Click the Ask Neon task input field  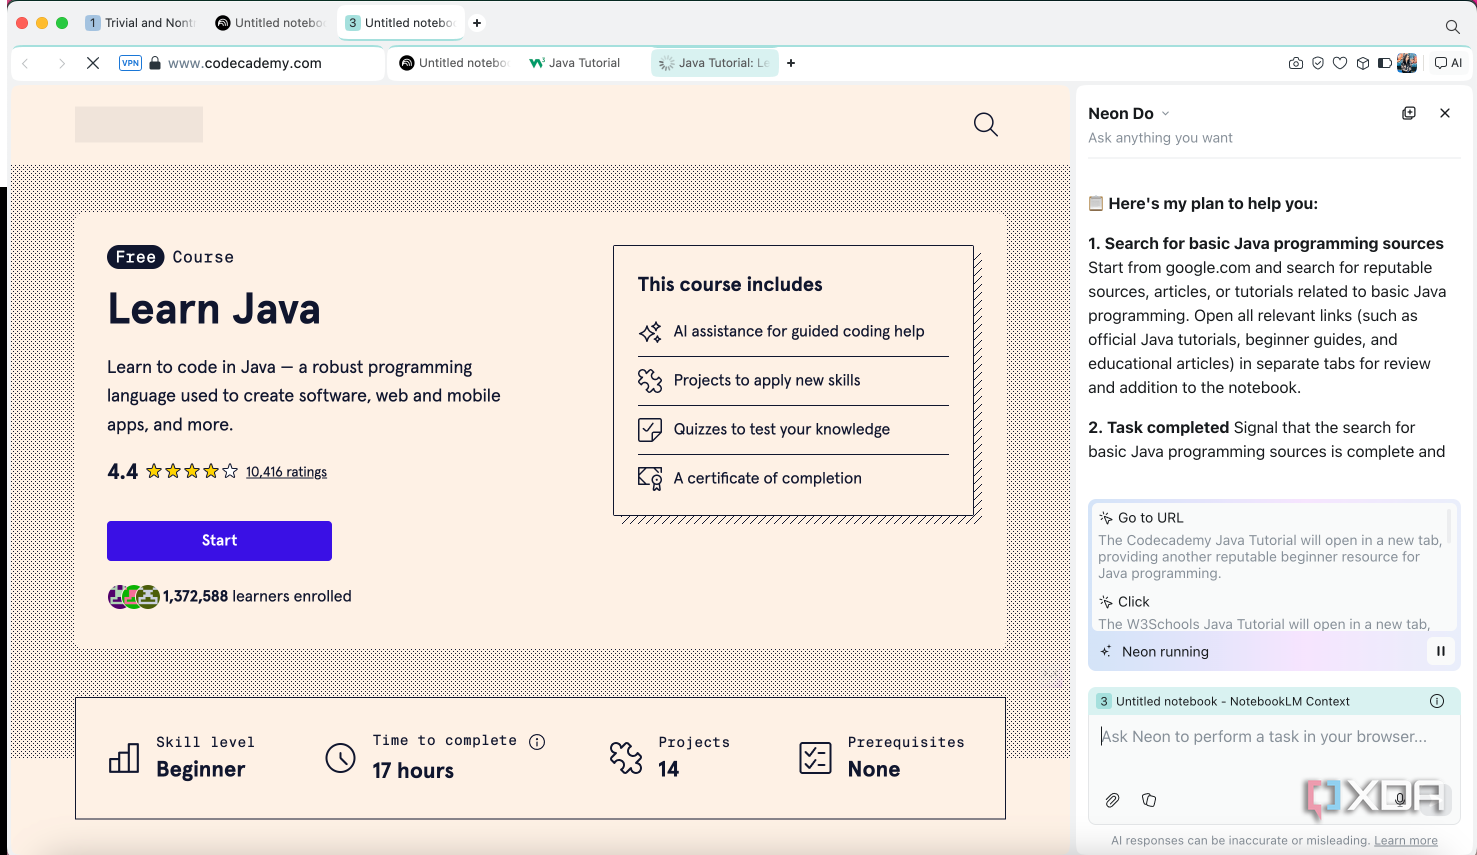(1273, 737)
